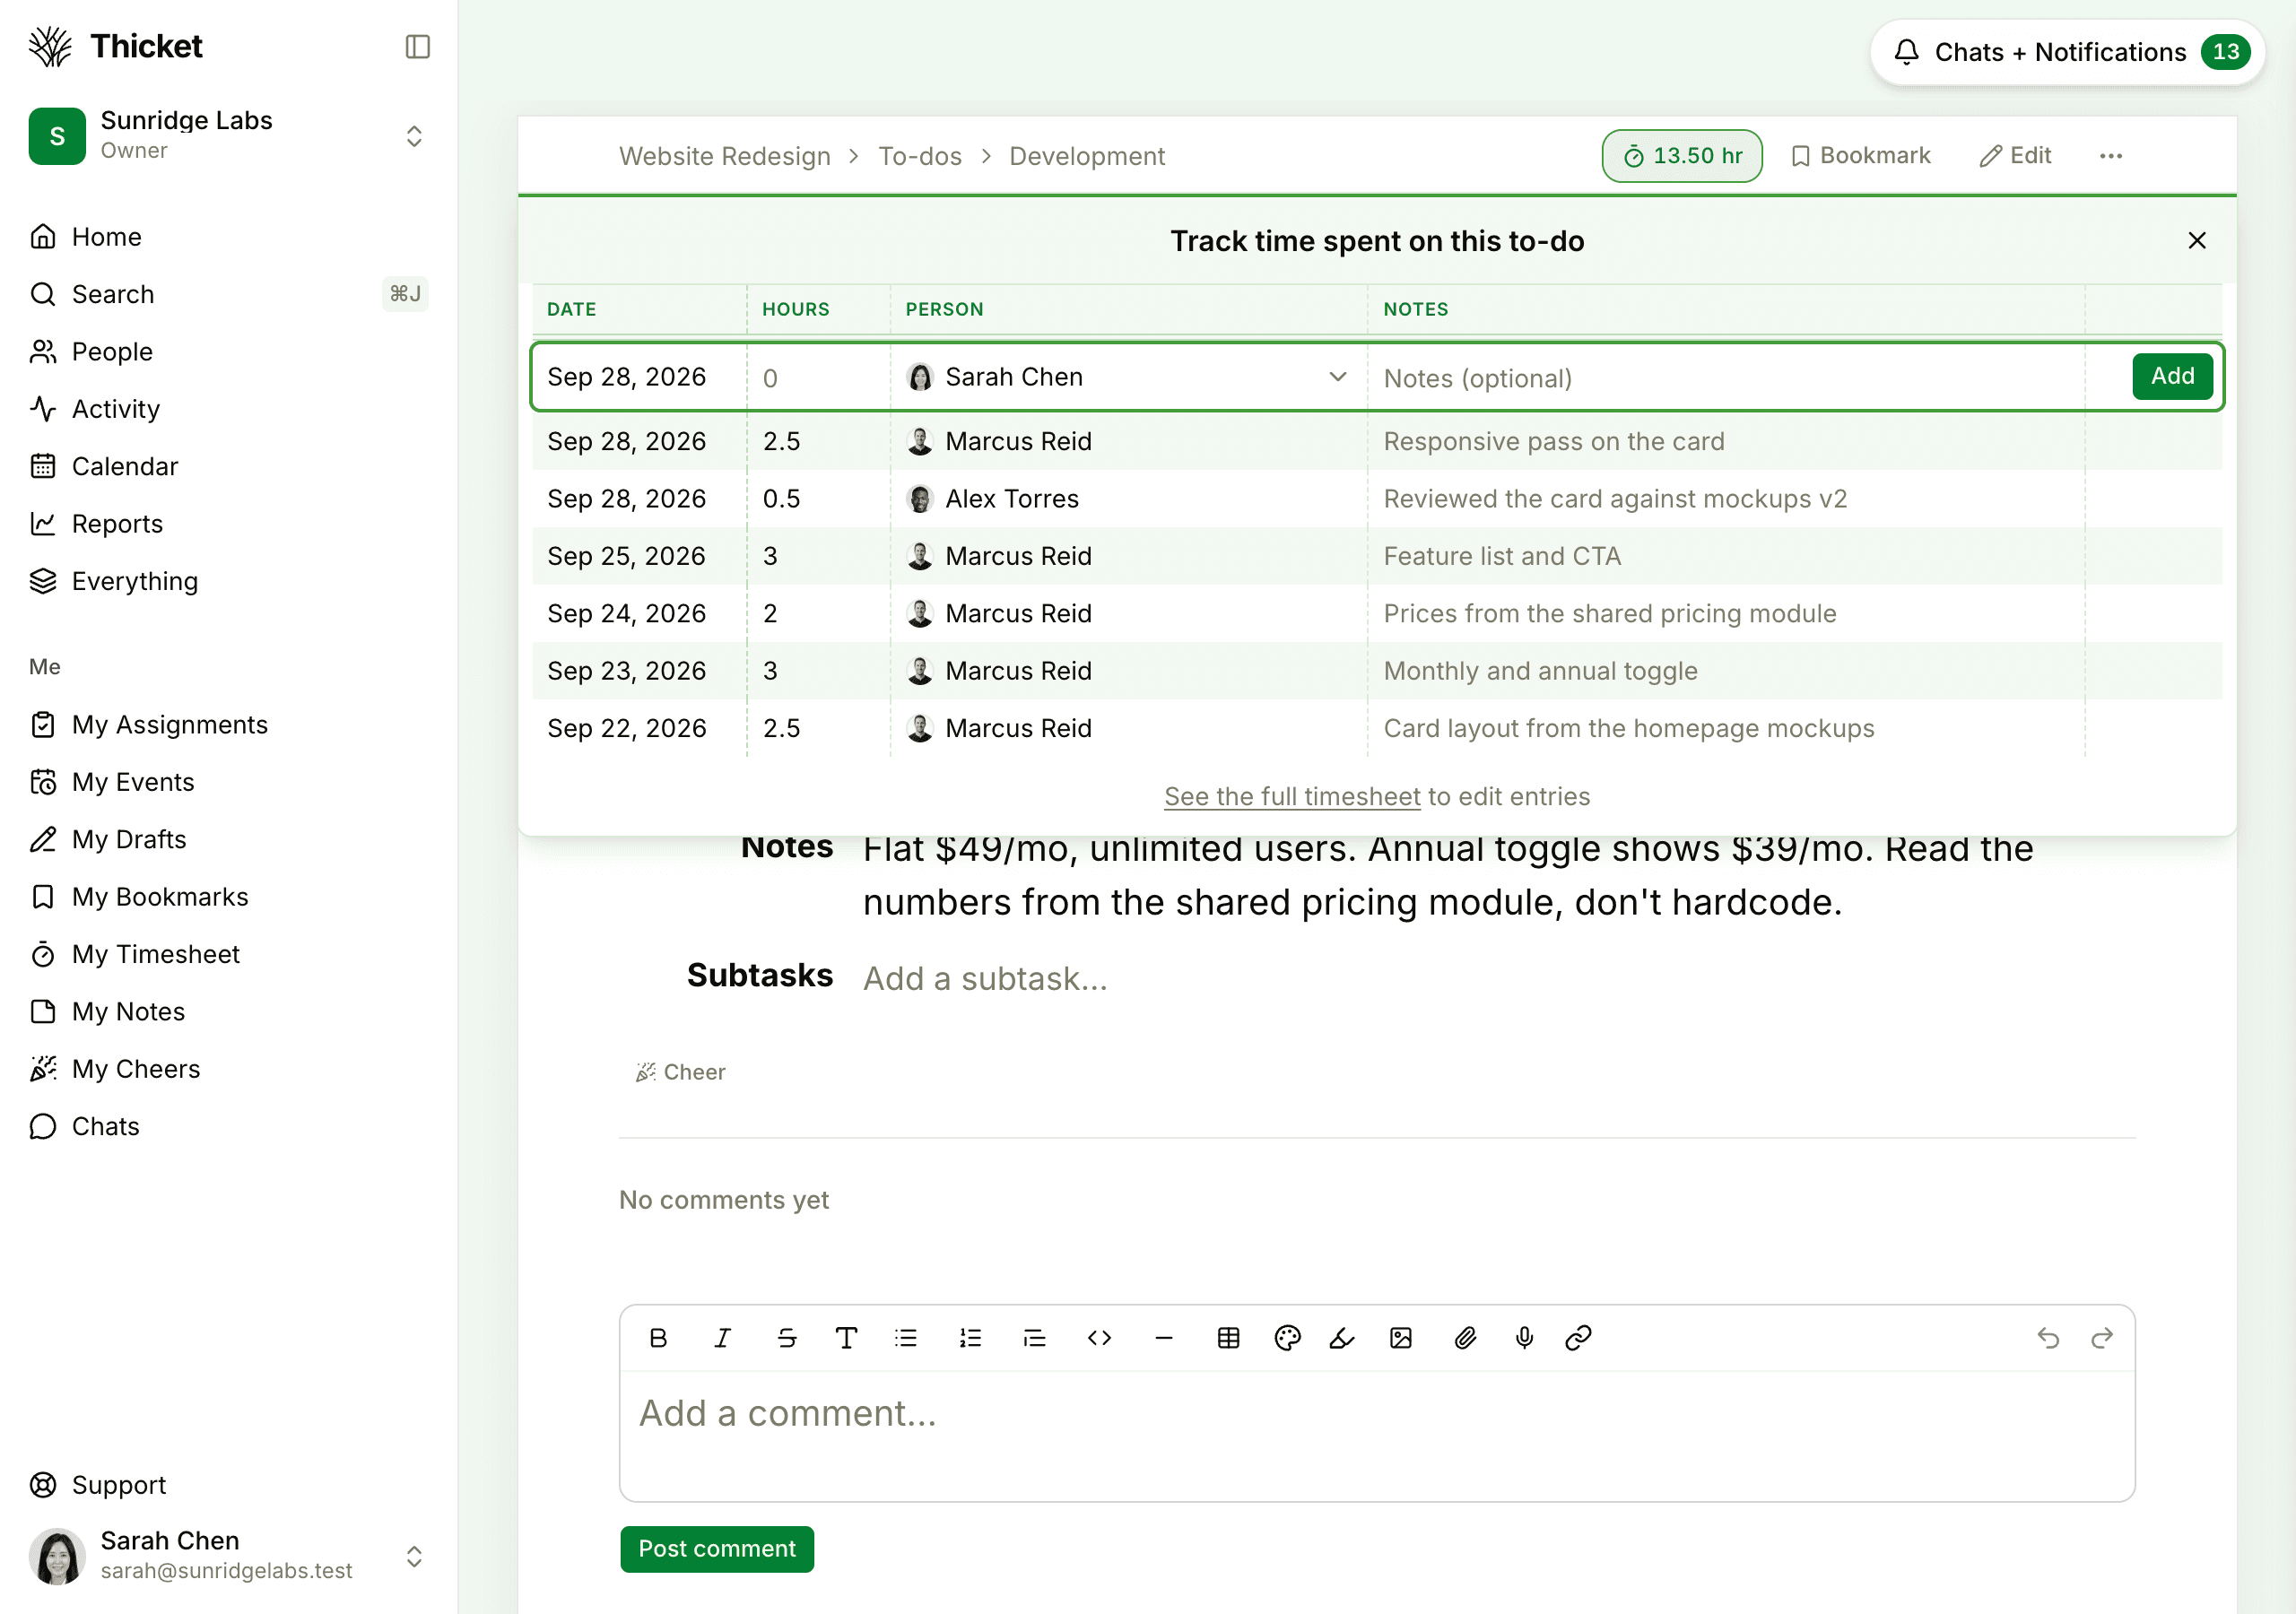Insert image into comment
This screenshot has height=1614, width=2296.
point(1401,1338)
